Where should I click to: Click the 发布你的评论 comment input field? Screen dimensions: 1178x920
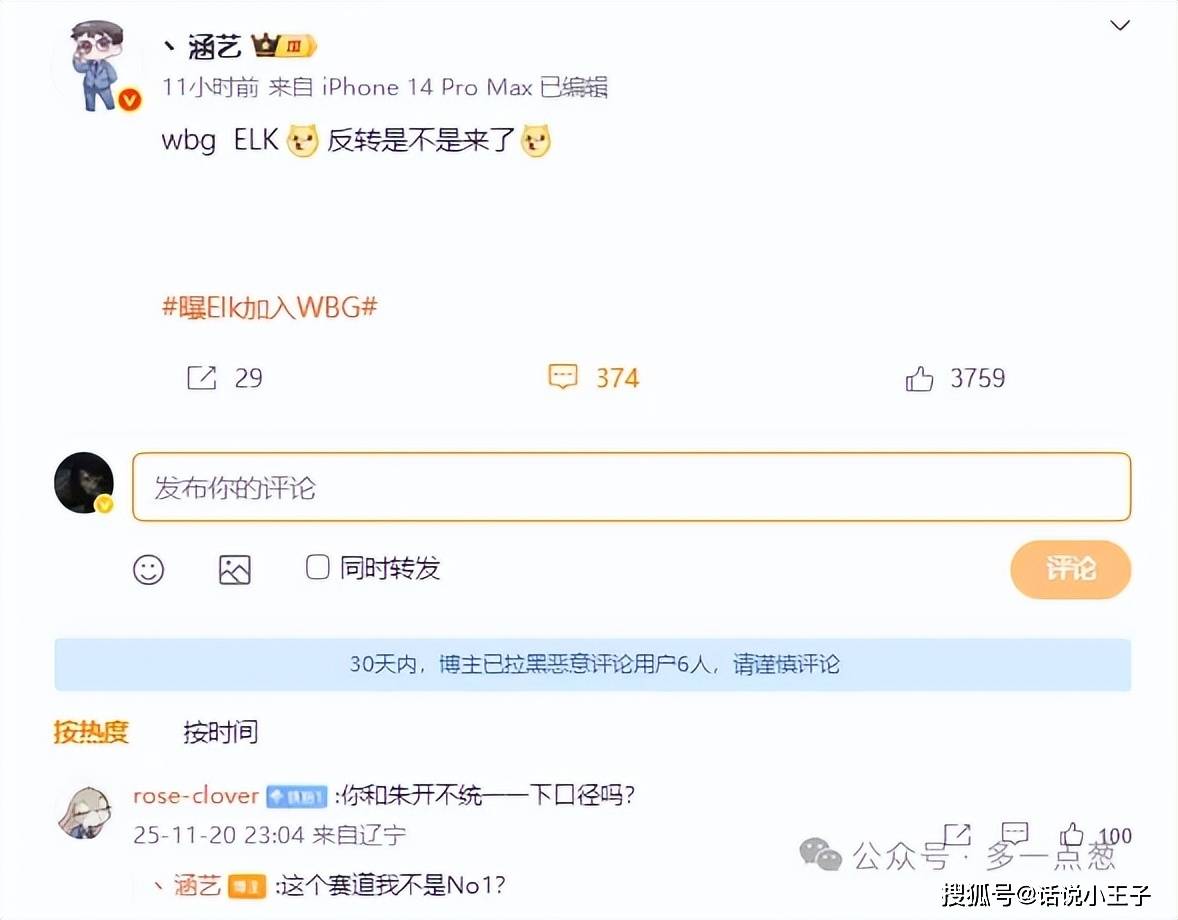[631, 487]
